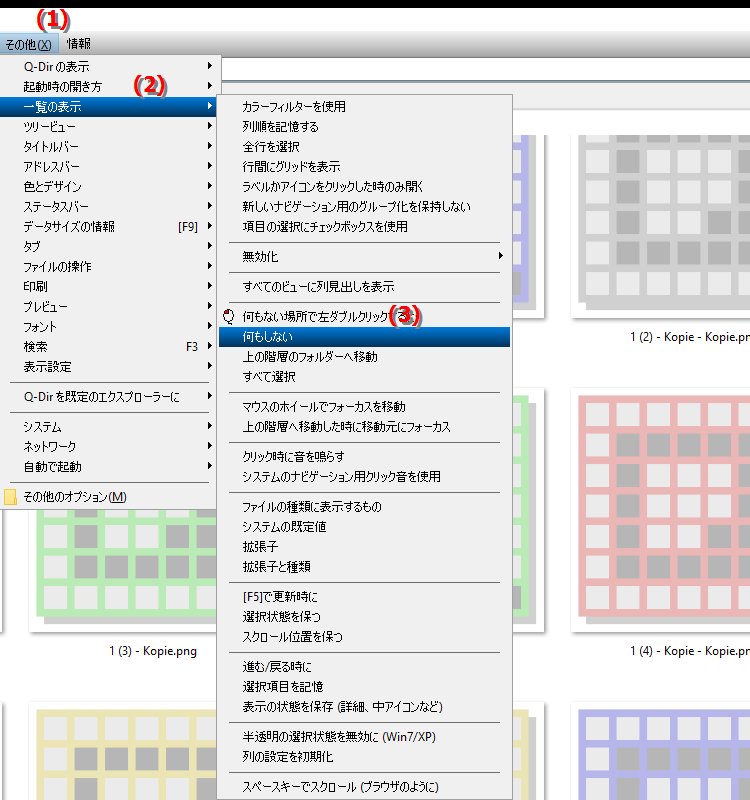
Task: Click the file name 1 (4) - Kopie - Kopie
Action: 690,651
